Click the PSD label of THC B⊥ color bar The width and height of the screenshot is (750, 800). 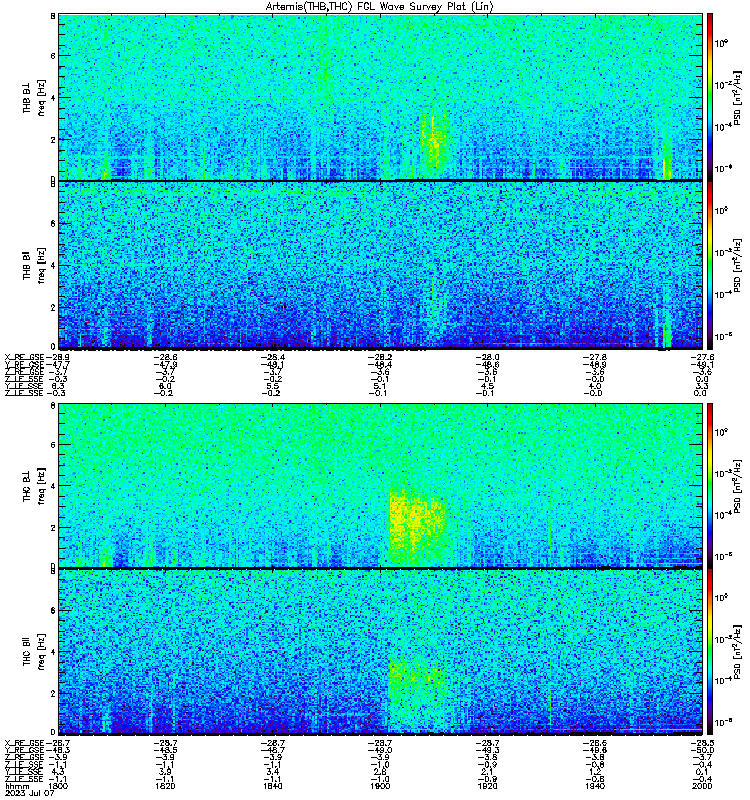coord(738,486)
